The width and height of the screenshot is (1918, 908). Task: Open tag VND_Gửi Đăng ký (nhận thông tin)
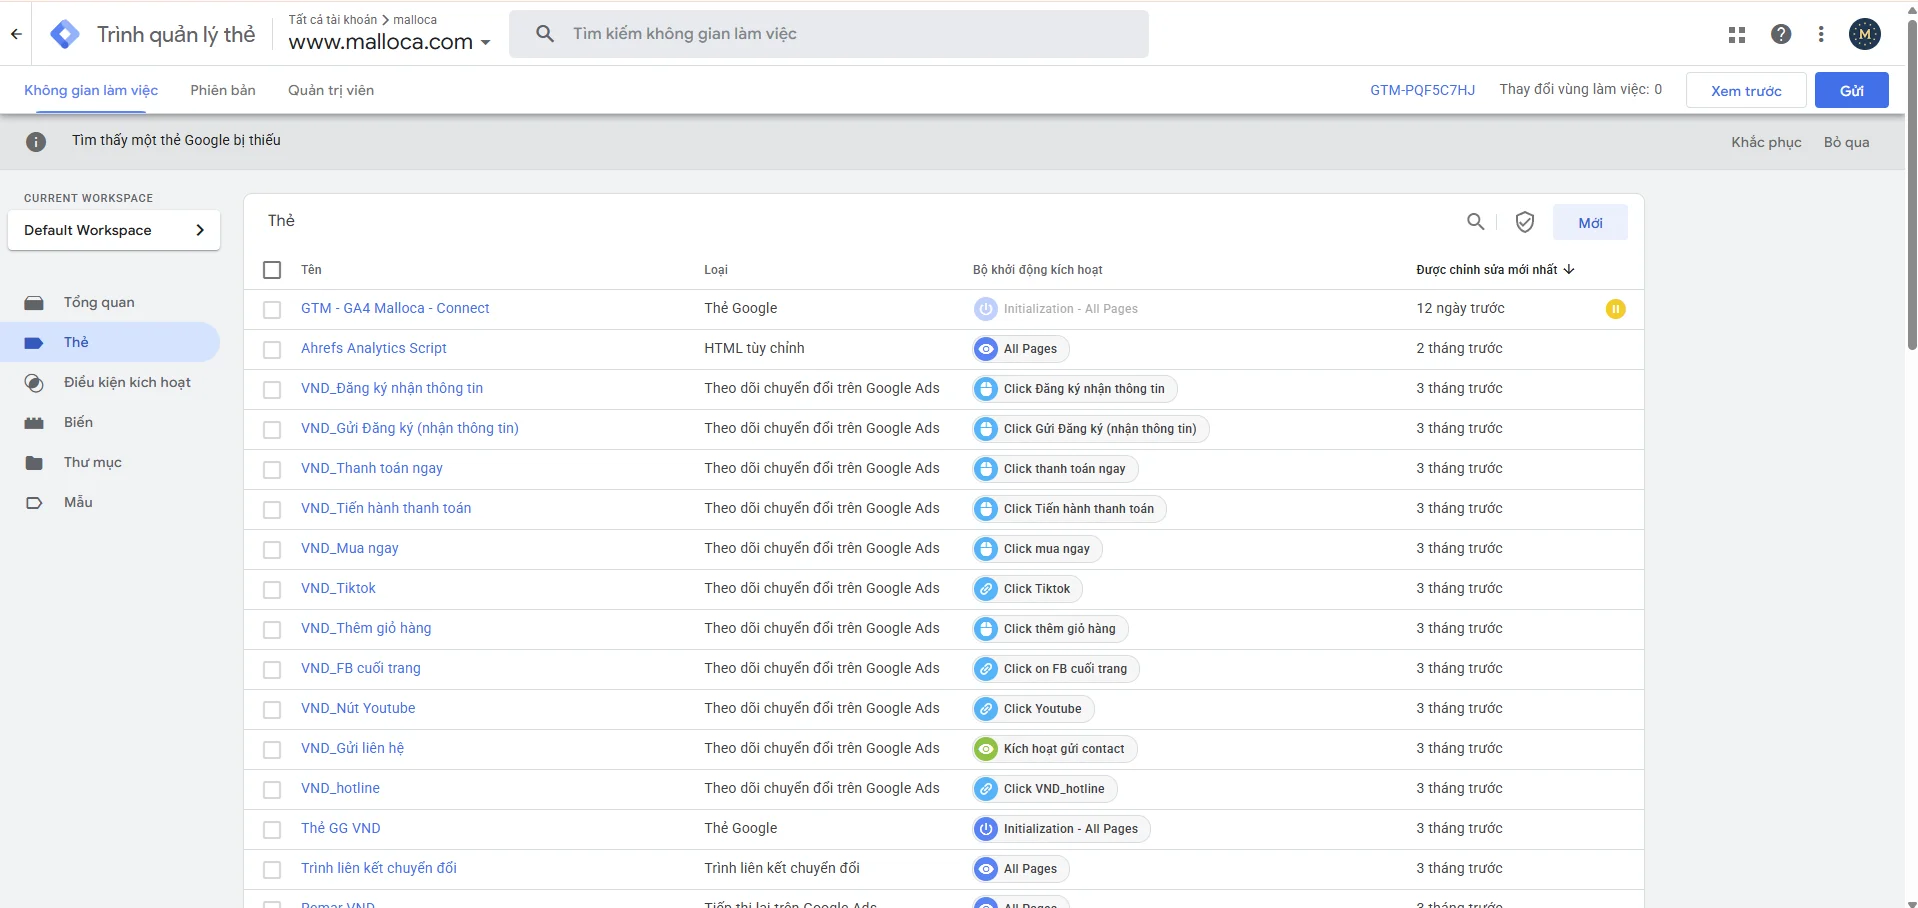coord(410,428)
